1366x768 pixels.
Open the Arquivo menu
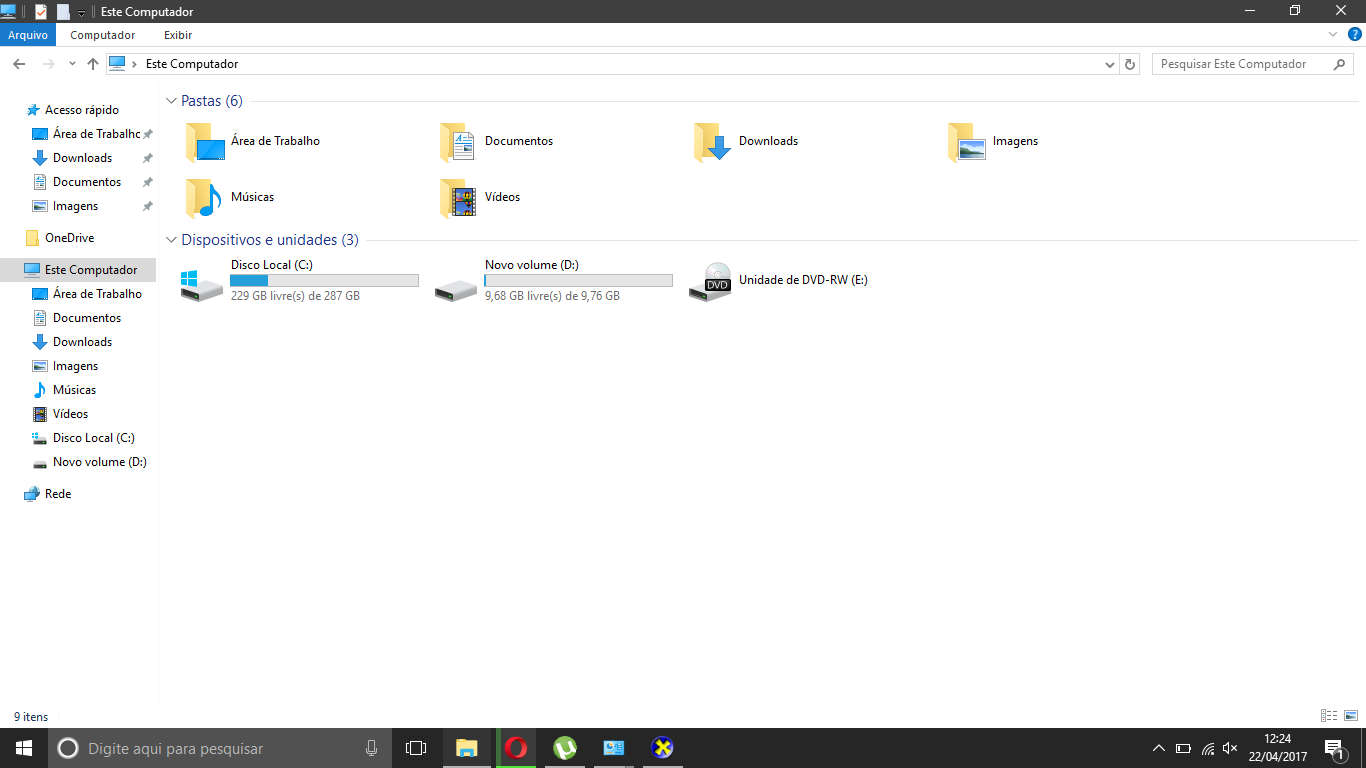(x=28, y=35)
